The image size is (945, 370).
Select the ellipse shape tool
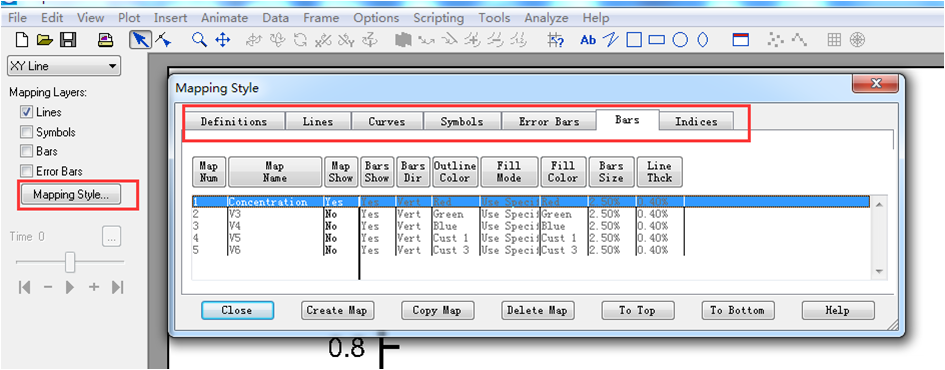click(702, 40)
